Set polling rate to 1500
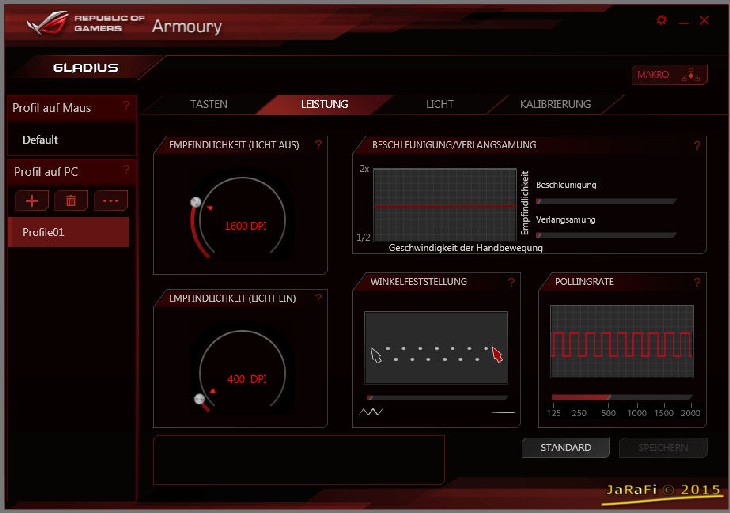This screenshot has width=730, height=513. pyautogui.click(x=664, y=412)
